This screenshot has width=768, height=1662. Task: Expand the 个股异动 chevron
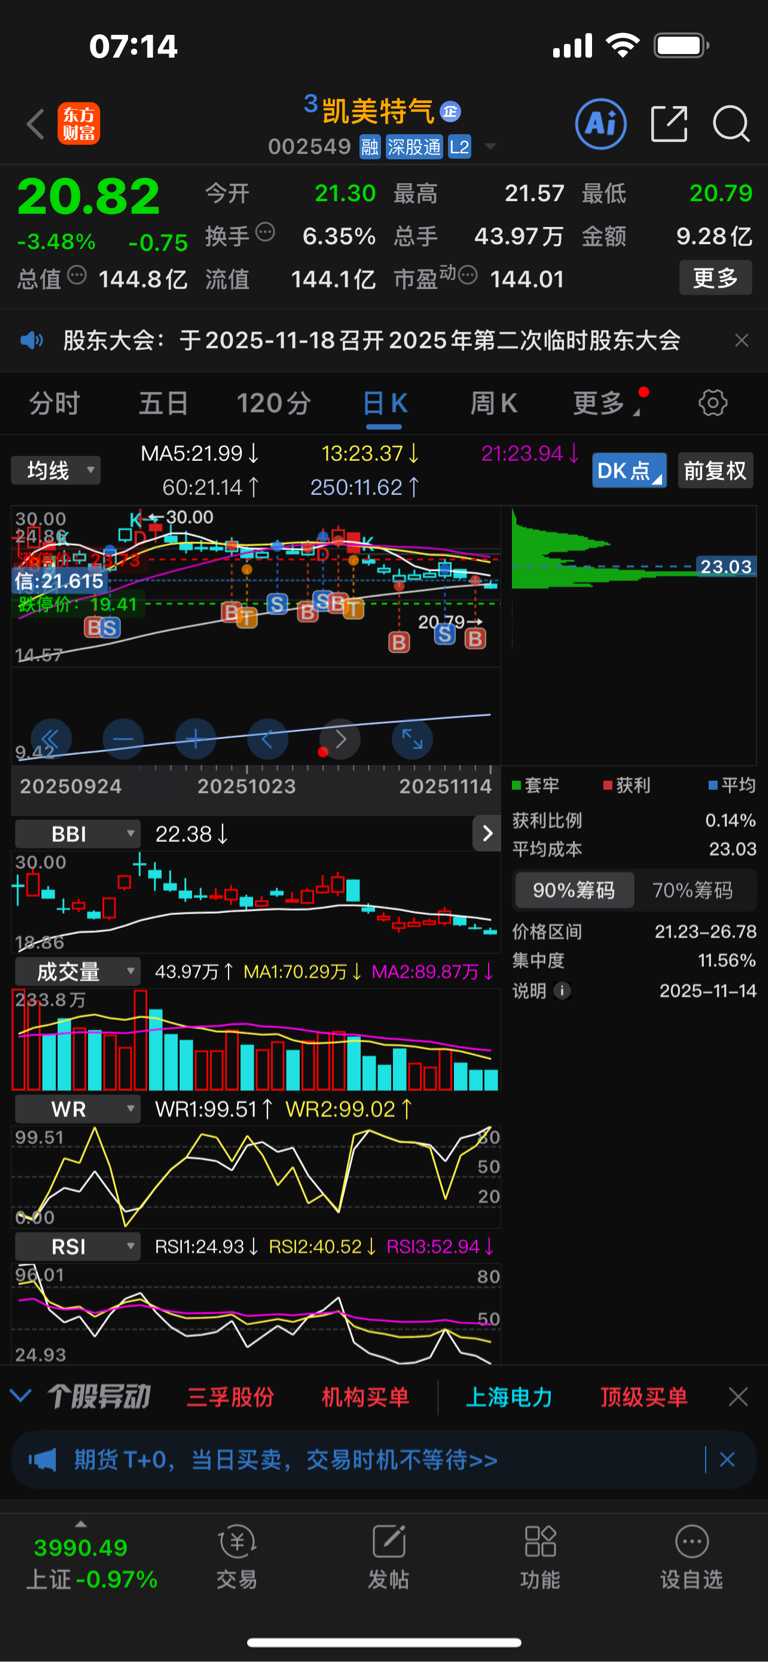21,1396
